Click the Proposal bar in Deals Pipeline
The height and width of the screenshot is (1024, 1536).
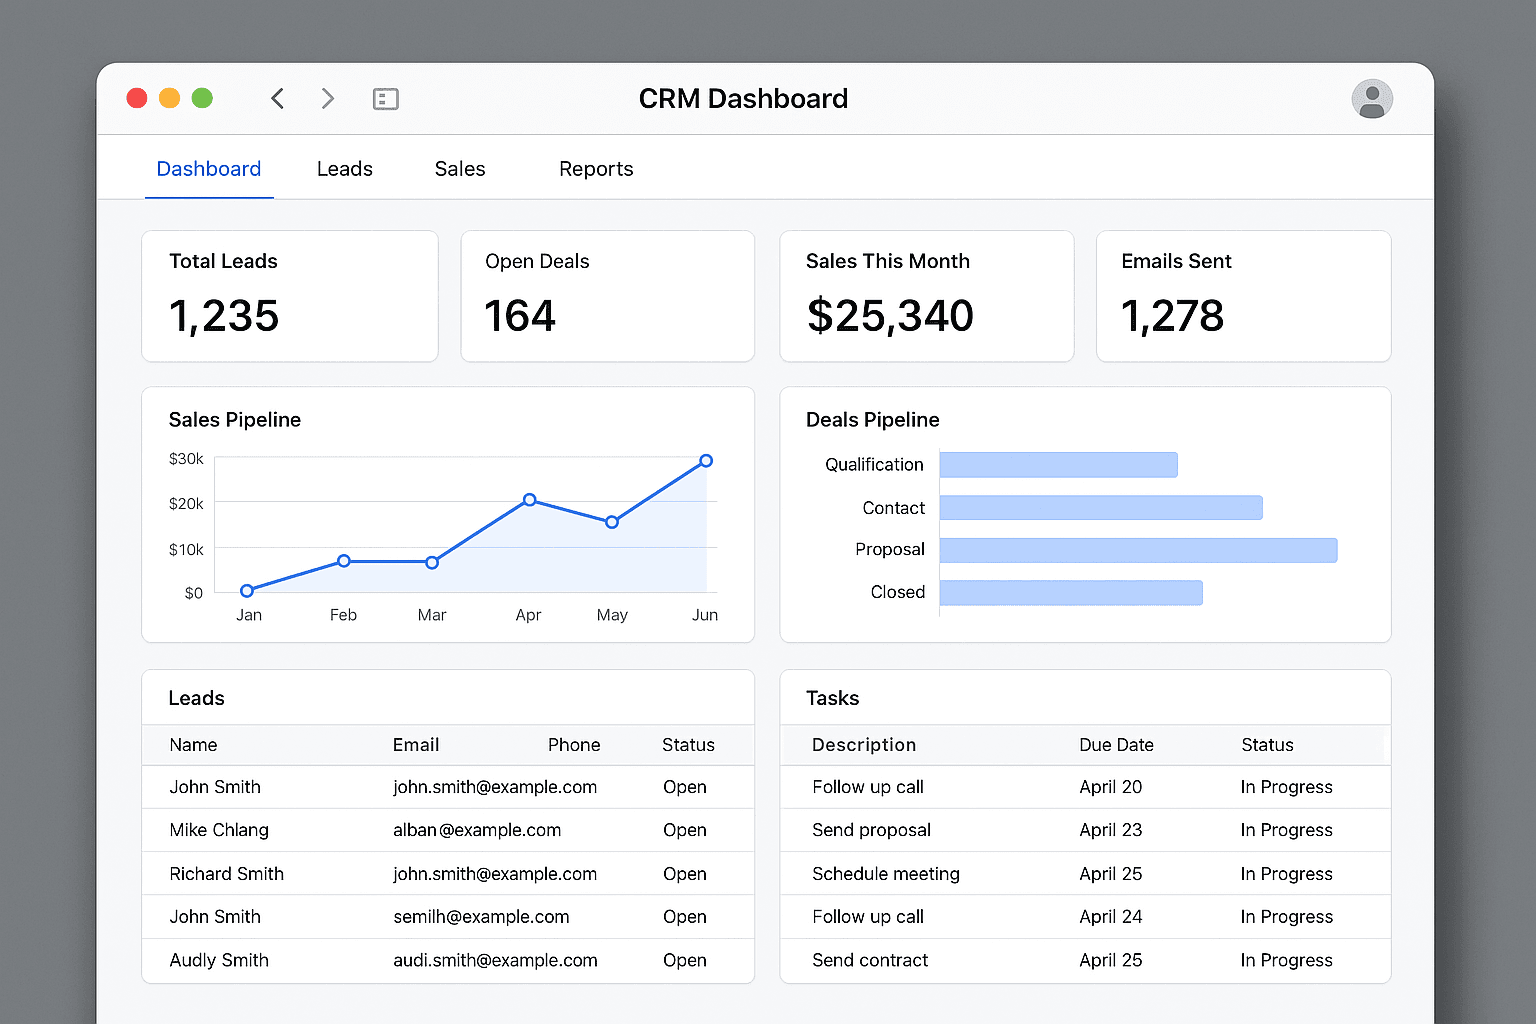[x=1138, y=550]
